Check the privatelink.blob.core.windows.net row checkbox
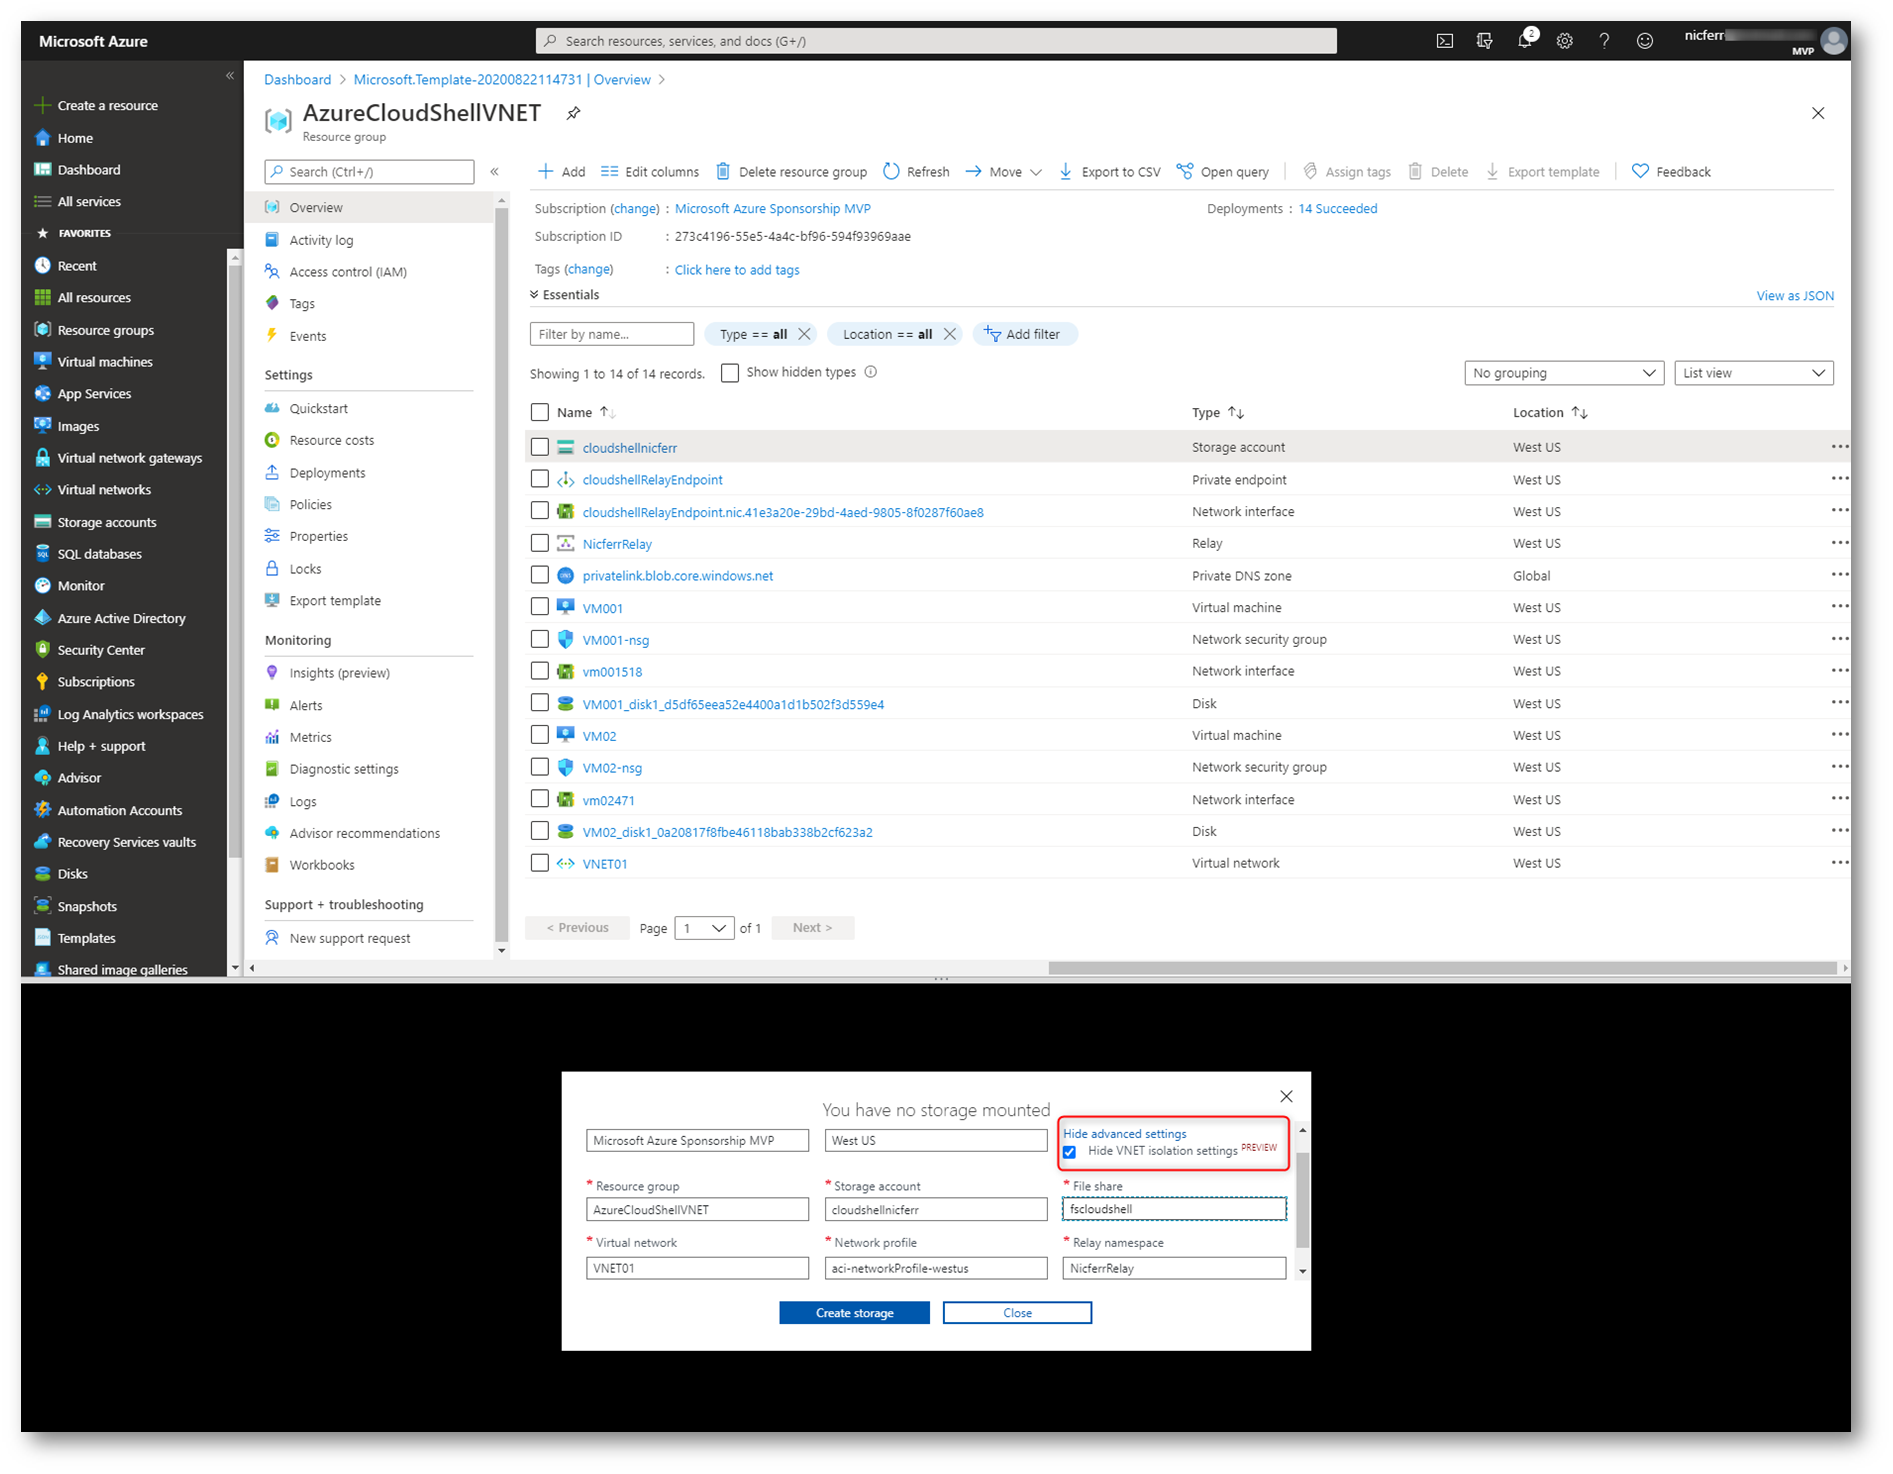The image size is (1893, 1474). [540, 575]
